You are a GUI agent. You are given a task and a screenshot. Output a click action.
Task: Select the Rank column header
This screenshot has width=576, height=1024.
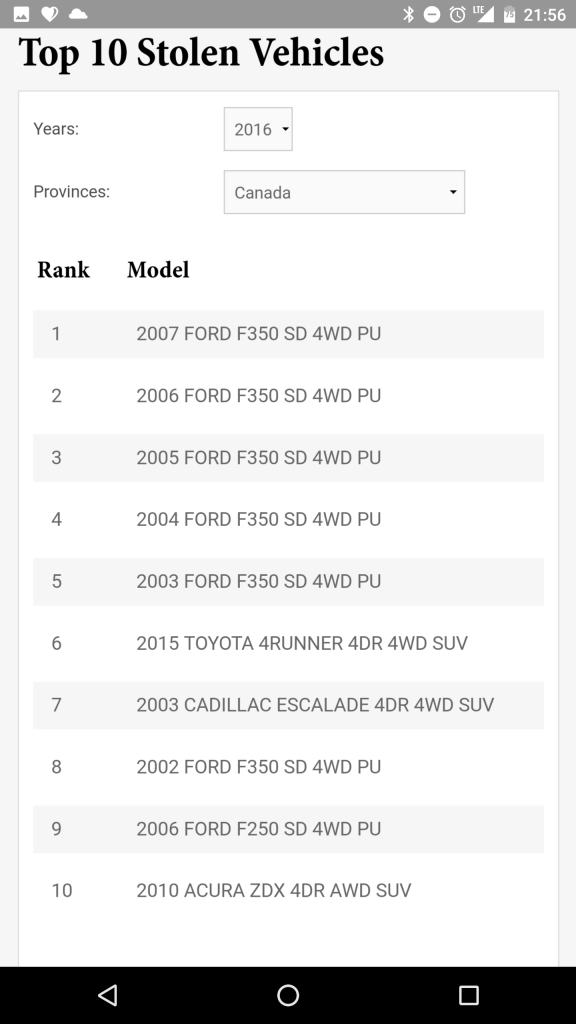[63, 270]
